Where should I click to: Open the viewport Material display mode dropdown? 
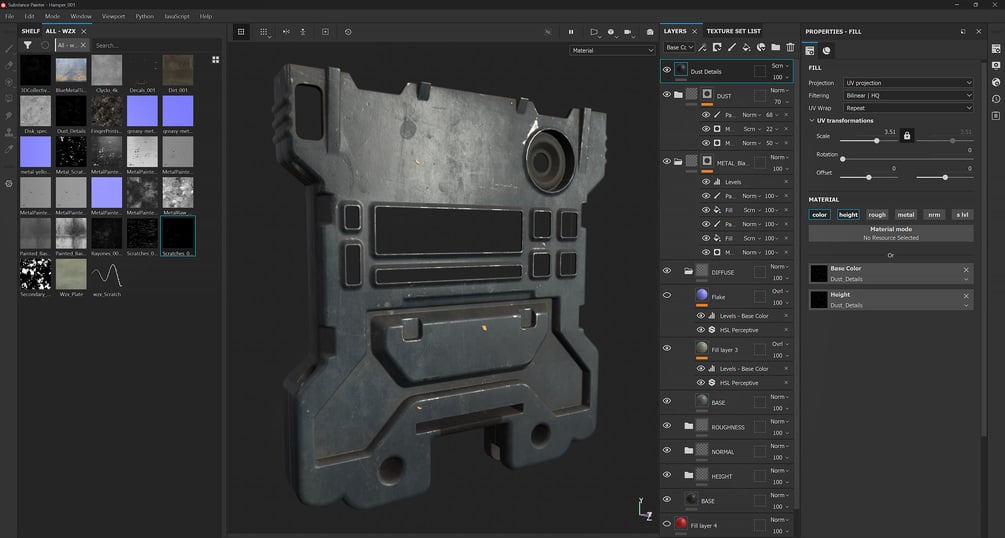coord(612,51)
